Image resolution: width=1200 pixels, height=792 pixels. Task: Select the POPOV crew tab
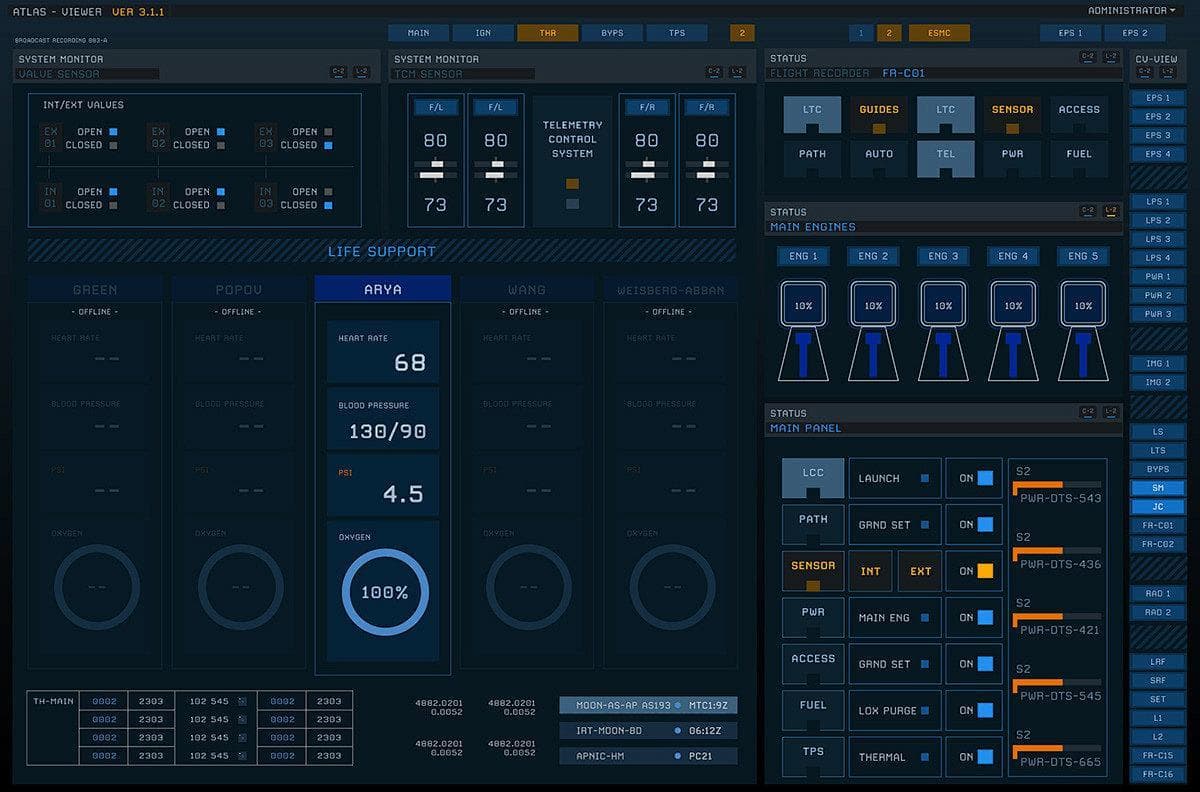click(x=238, y=289)
